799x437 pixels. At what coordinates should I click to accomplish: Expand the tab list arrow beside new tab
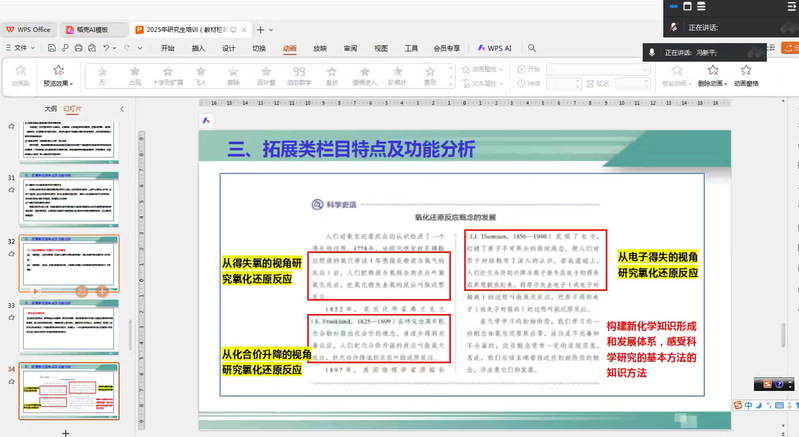[273, 30]
